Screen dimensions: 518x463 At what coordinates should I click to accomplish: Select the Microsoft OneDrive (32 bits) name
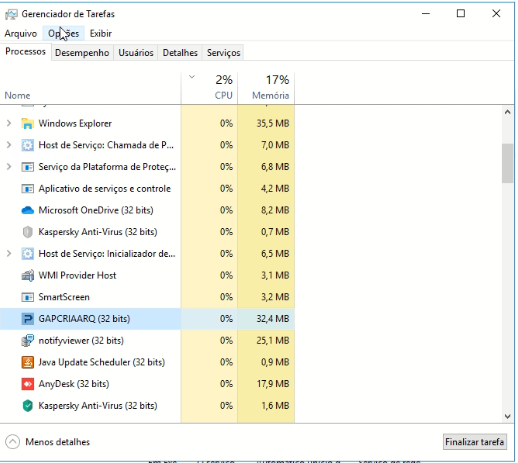96,210
